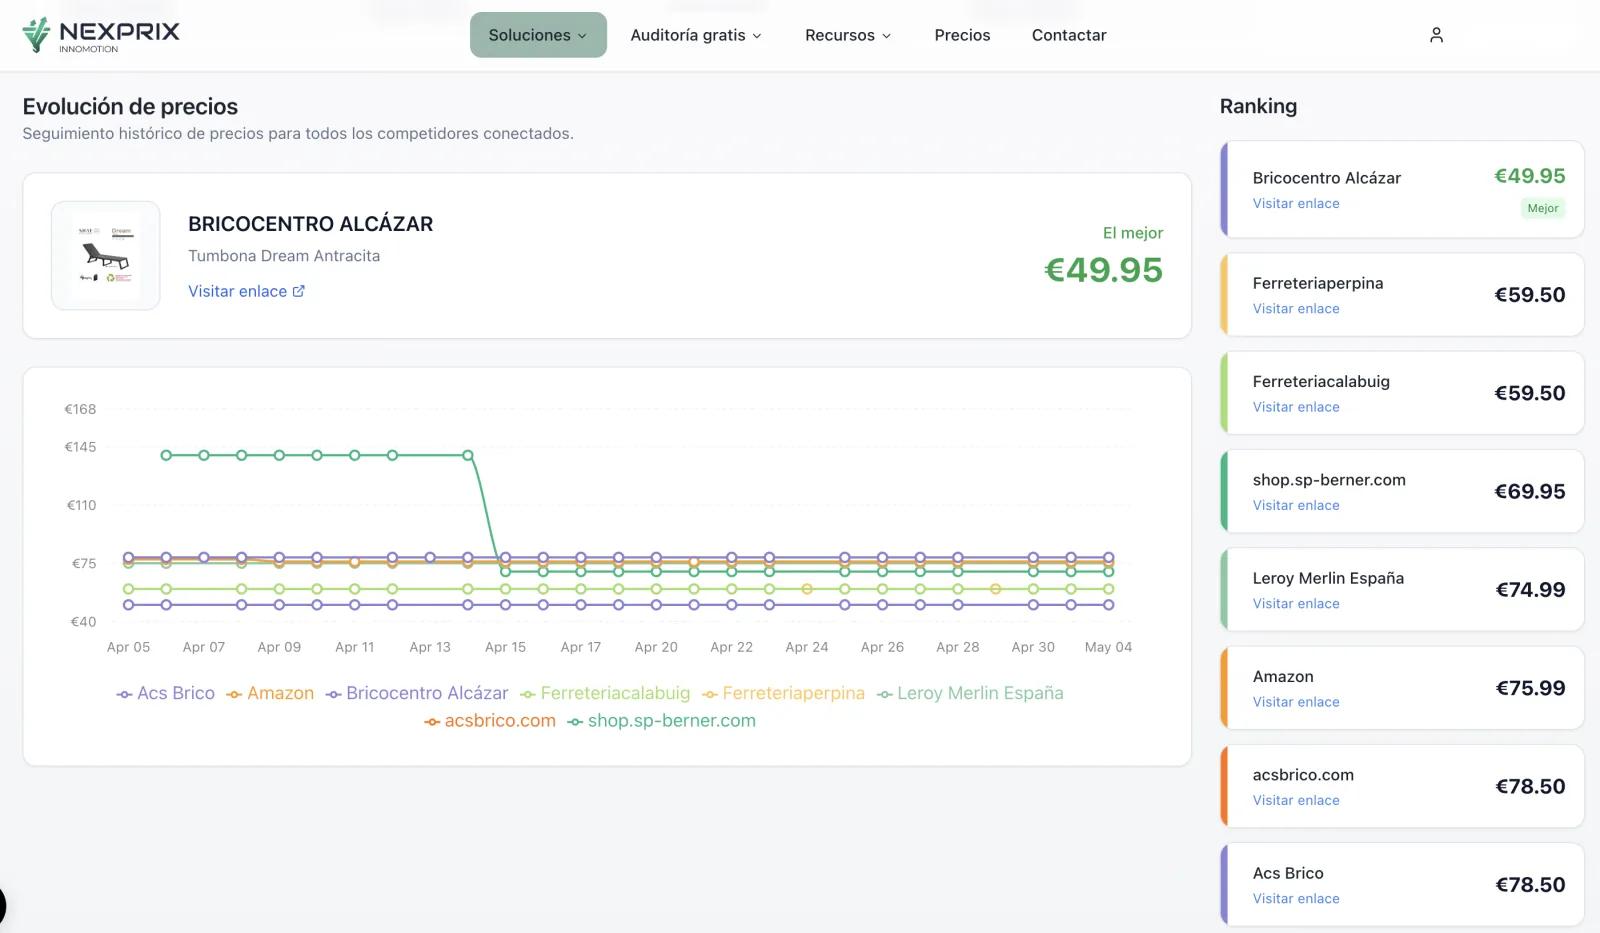Click the May 04 axis label
Viewport: 1600px width, 933px height.
pyautogui.click(x=1108, y=647)
